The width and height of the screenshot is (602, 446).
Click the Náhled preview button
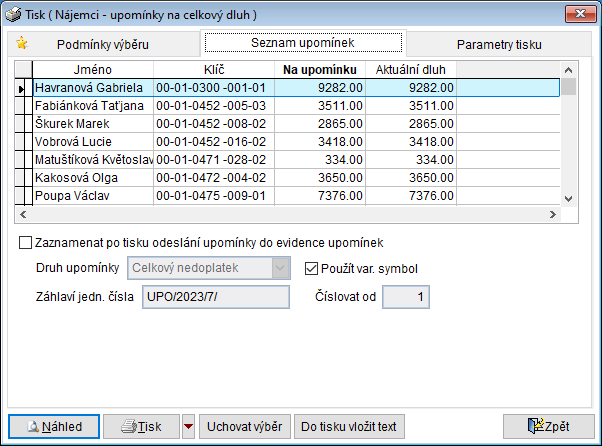click(x=53, y=427)
